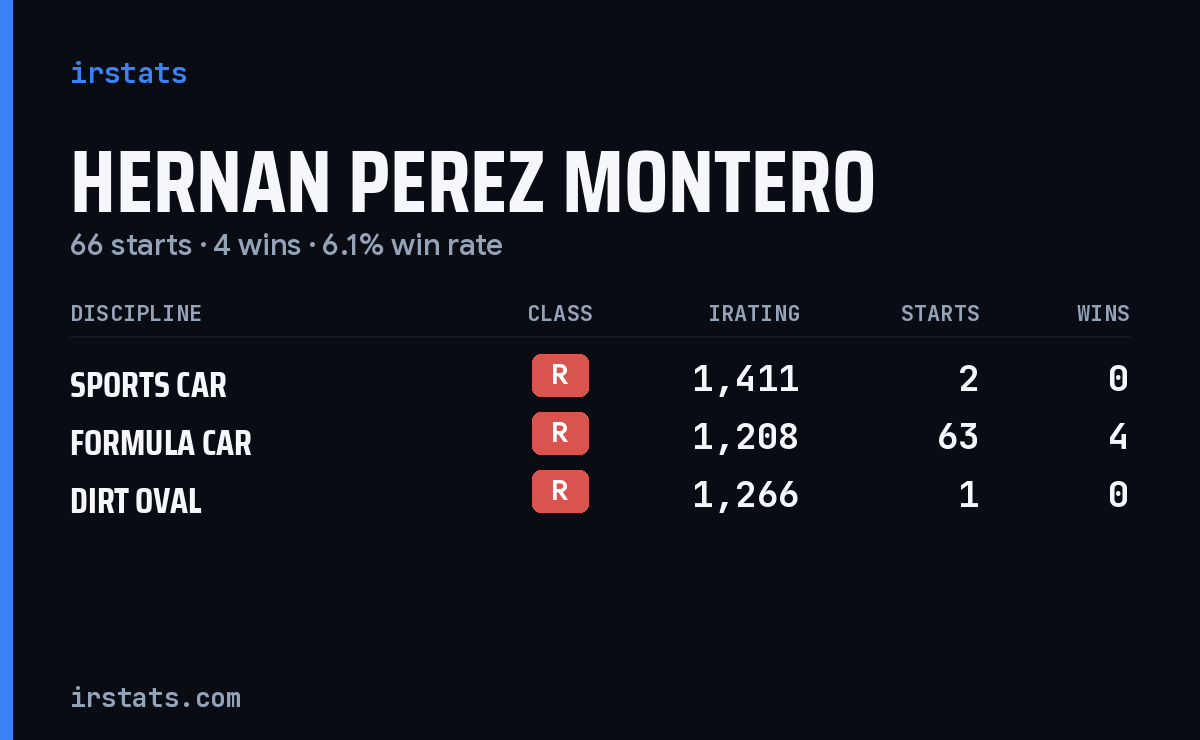Click the 1,208 iRating value
This screenshot has height=740, width=1200.
pos(746,437)
